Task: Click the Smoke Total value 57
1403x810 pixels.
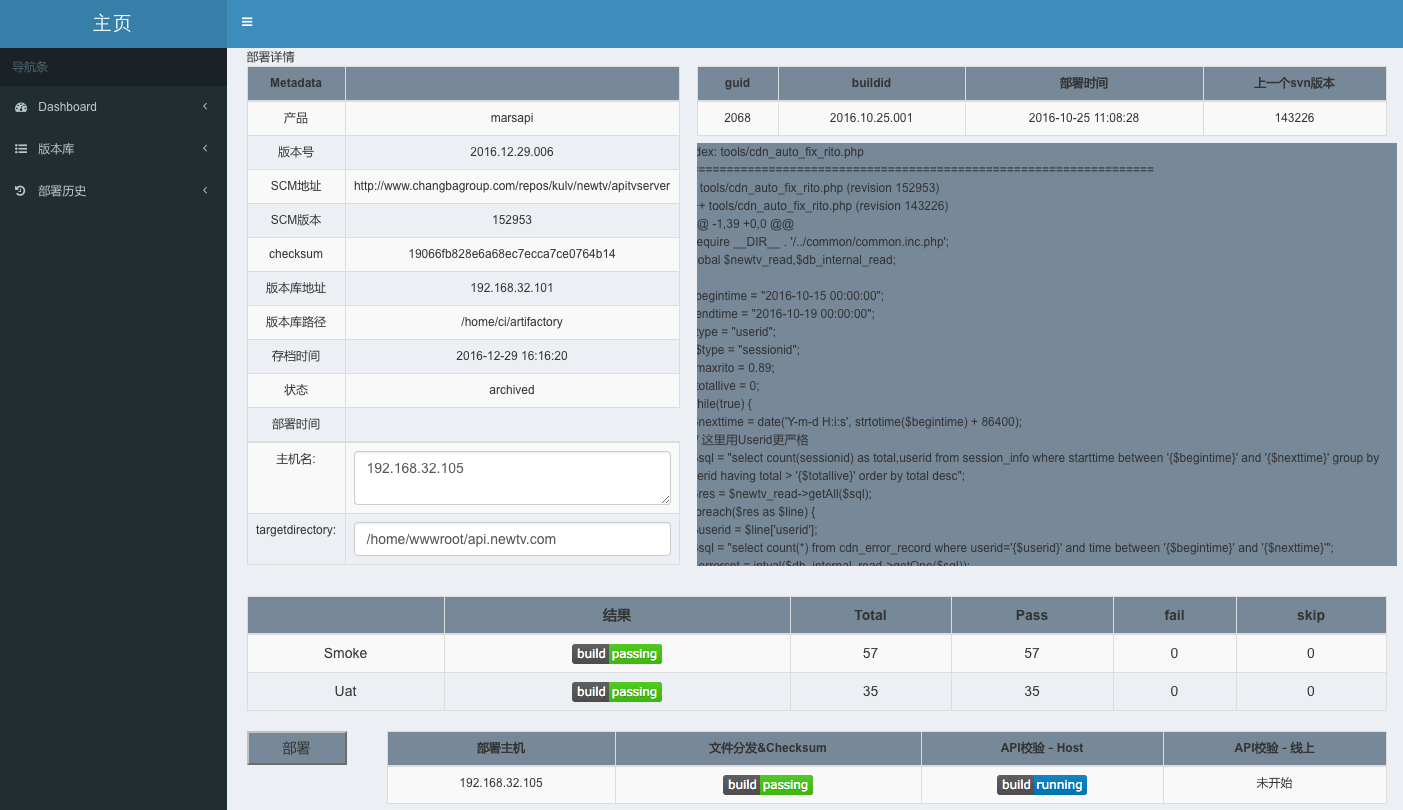Action: [870, 654]
